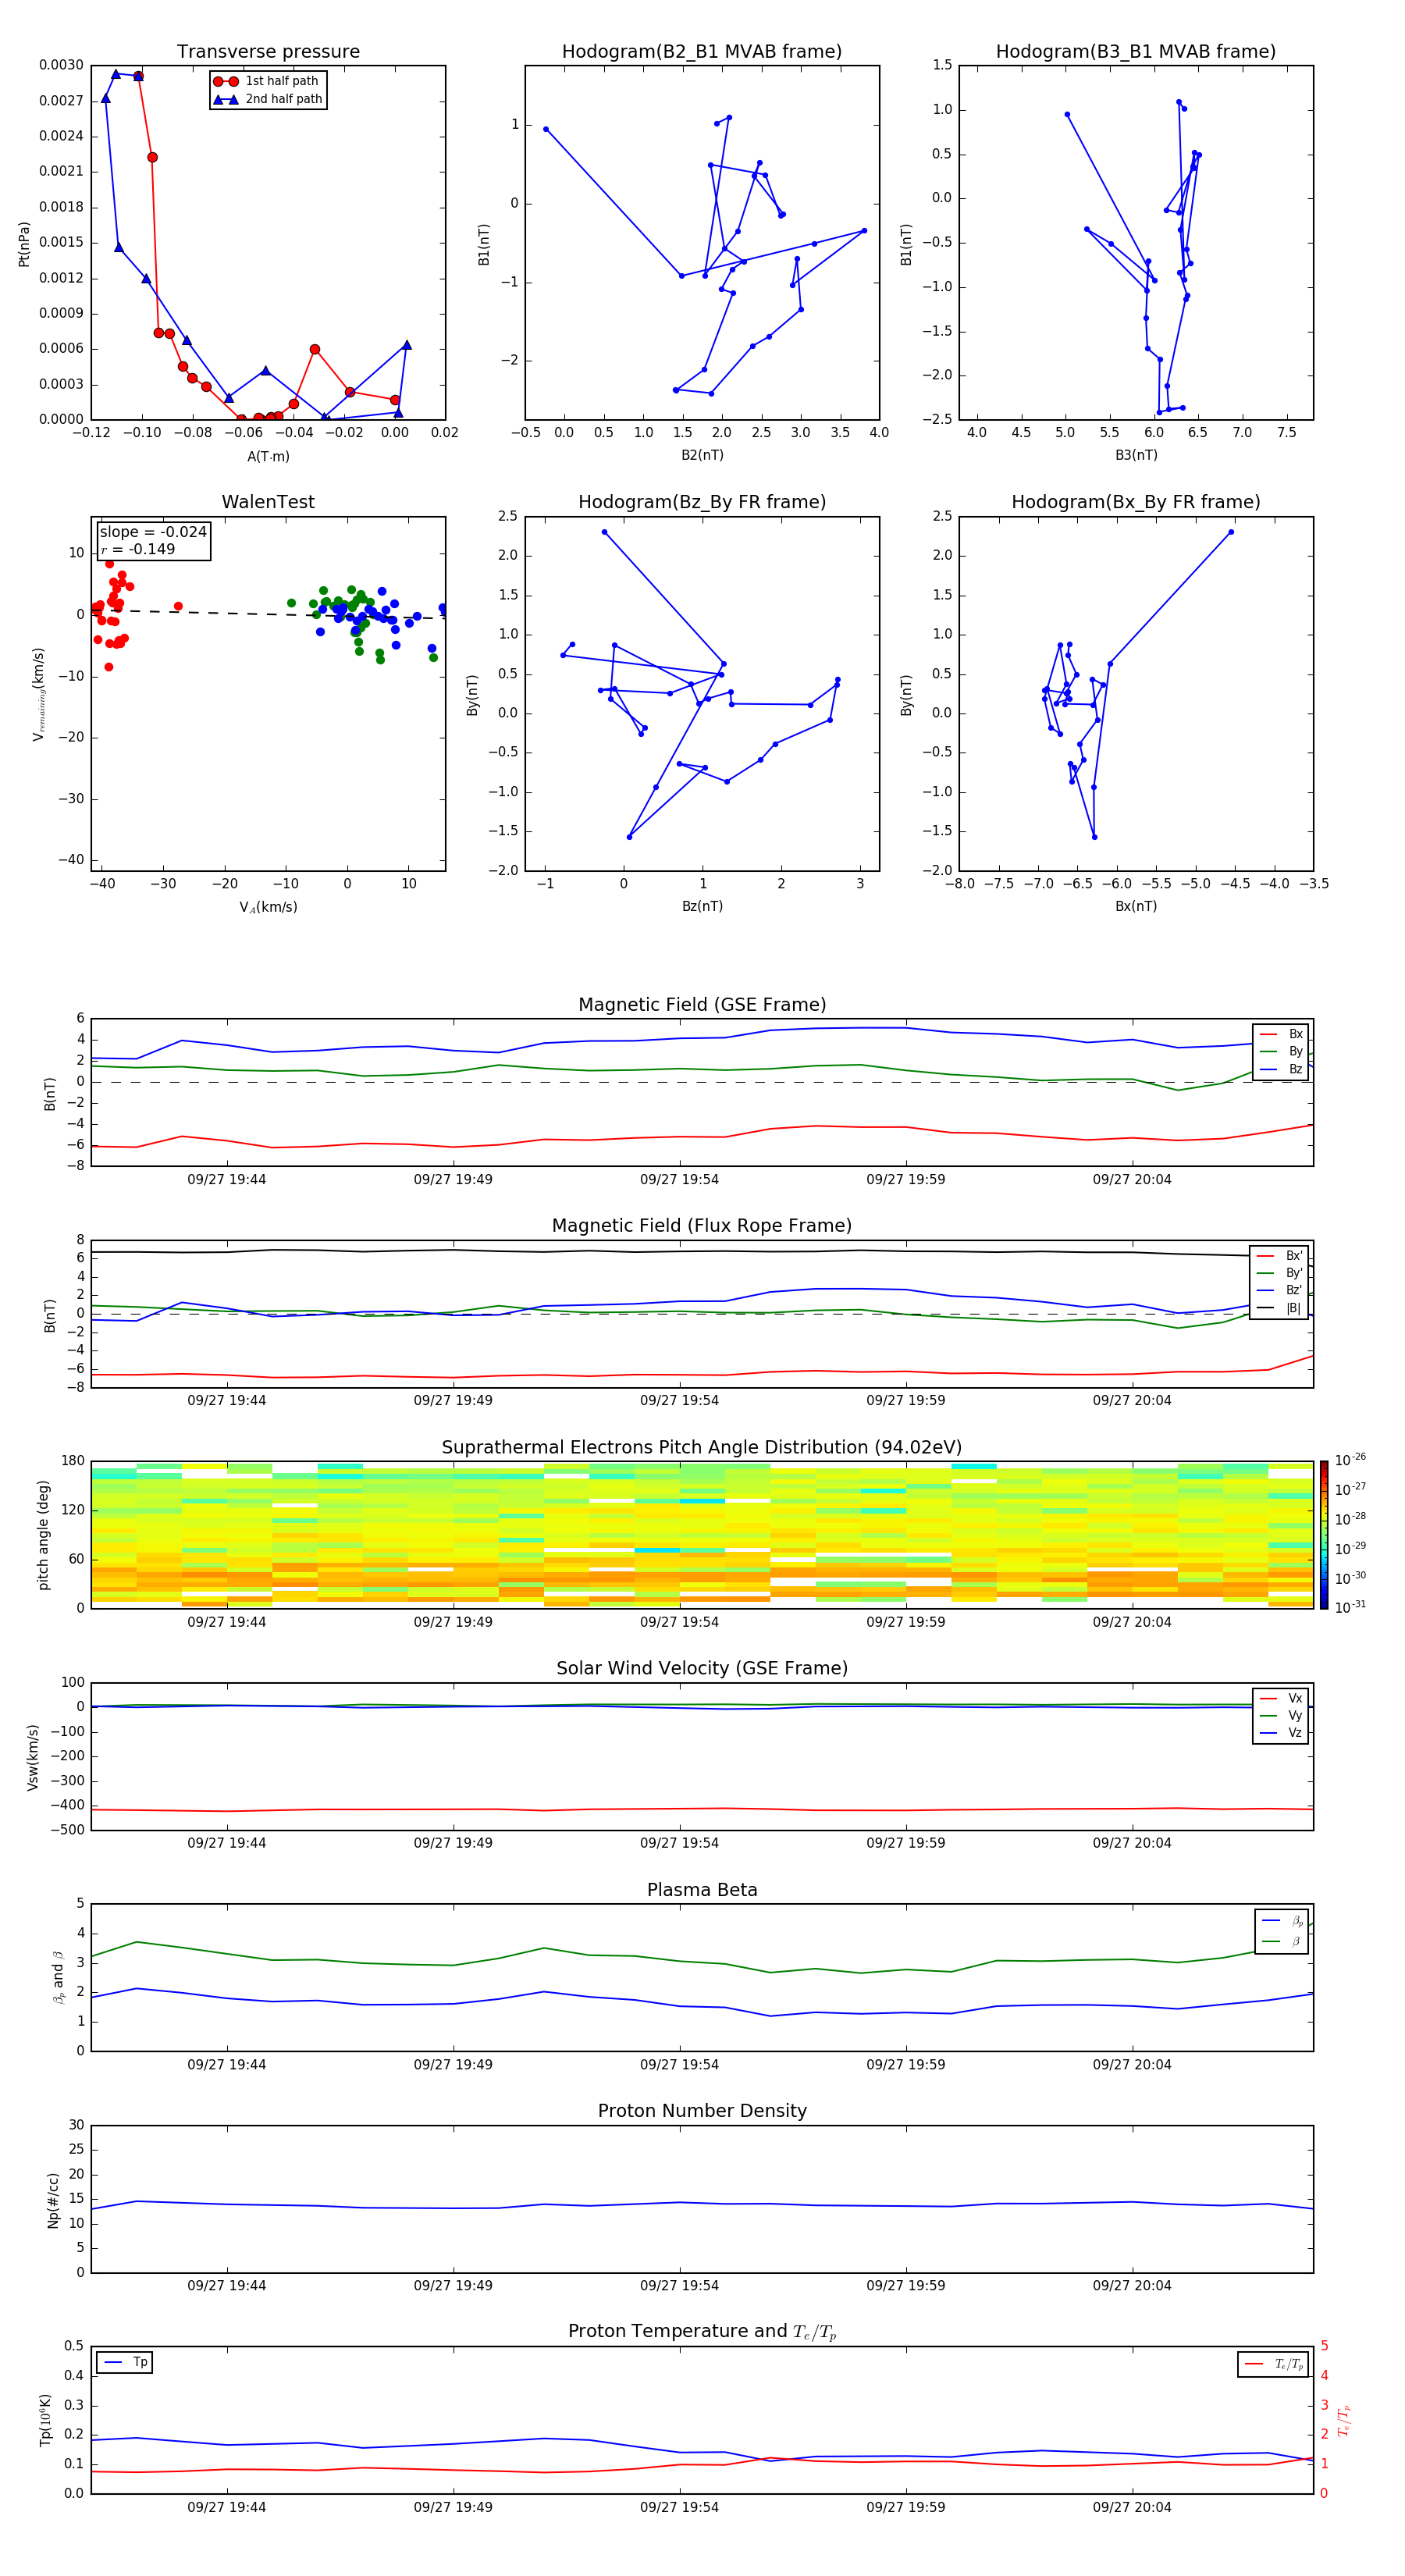
Task: Click the 'Magnetic Field (Flux Rope Frame)' title
Action: (702, 1226)
